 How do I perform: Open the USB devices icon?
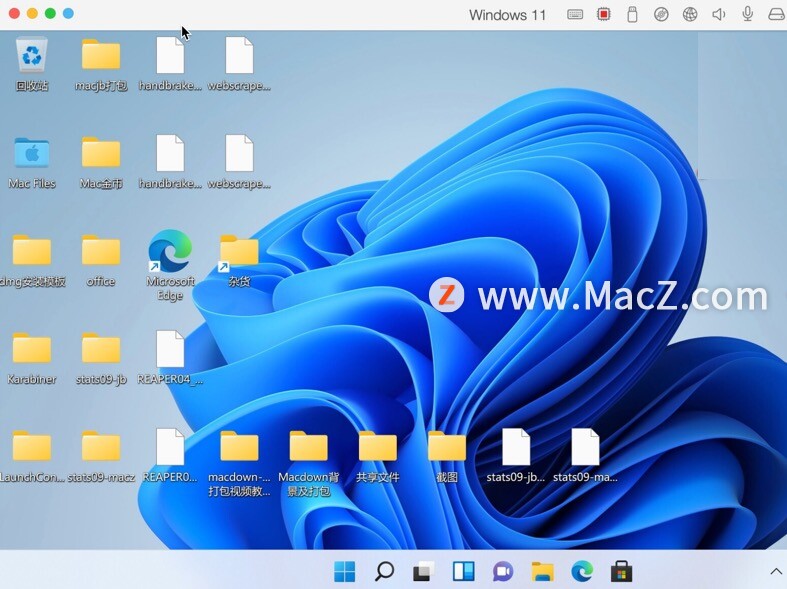(632, 15)
